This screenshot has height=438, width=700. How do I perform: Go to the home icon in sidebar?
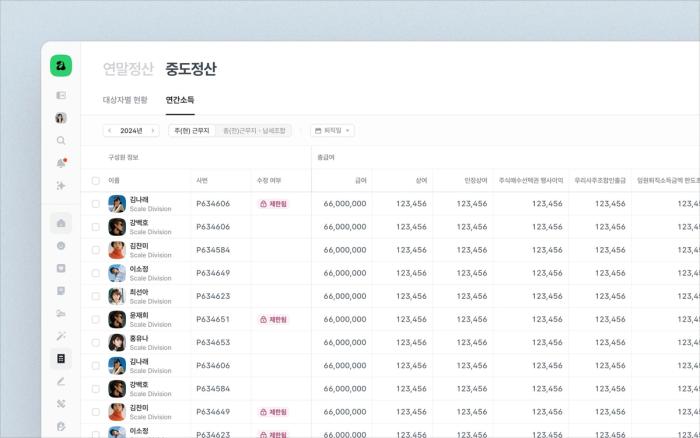[61, 223]
